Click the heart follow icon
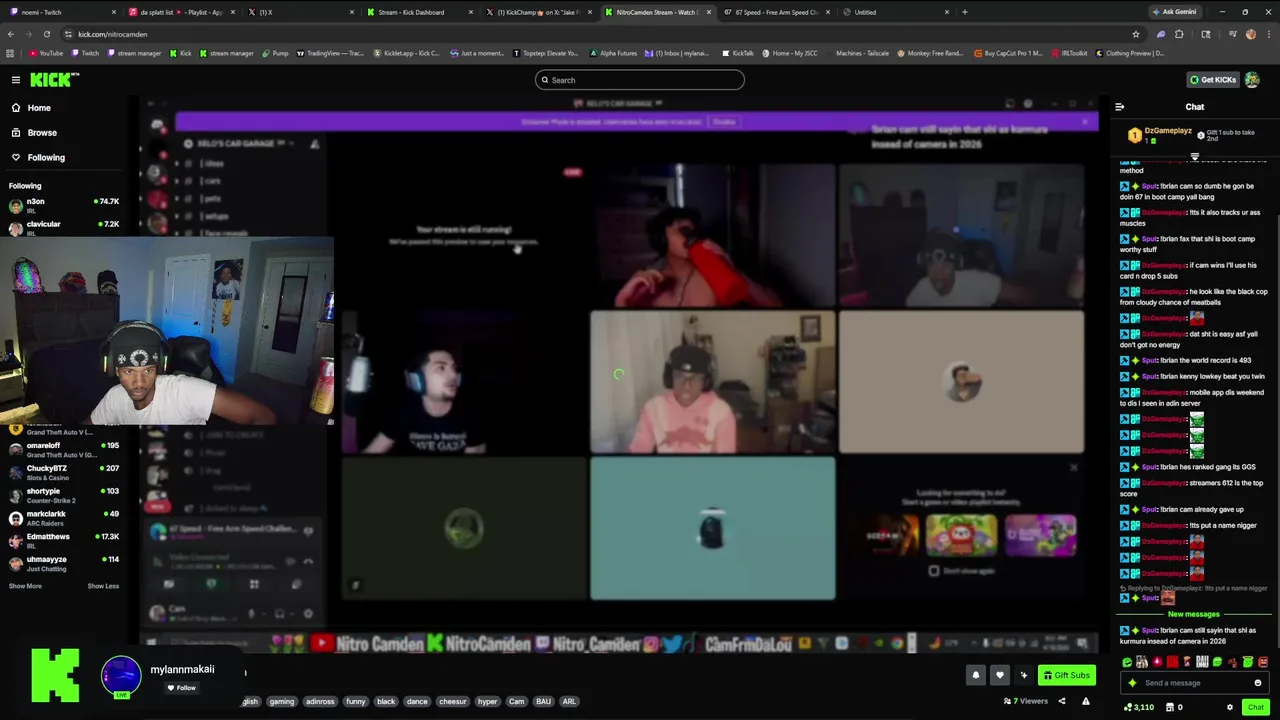The width and height of the screenshot is (1280, 720). click(999, 675)
